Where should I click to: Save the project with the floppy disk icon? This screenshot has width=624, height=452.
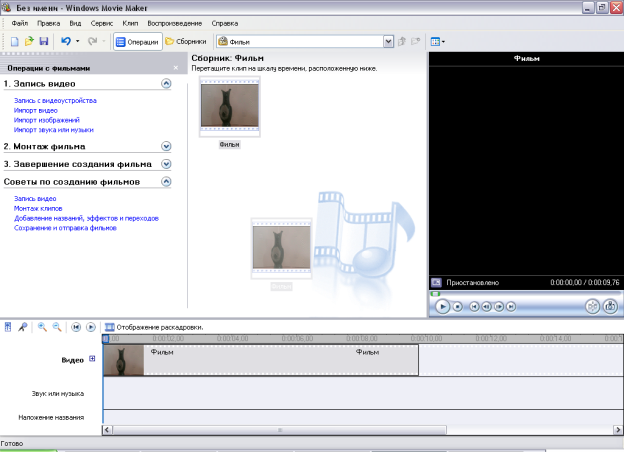tap(44, 41)
